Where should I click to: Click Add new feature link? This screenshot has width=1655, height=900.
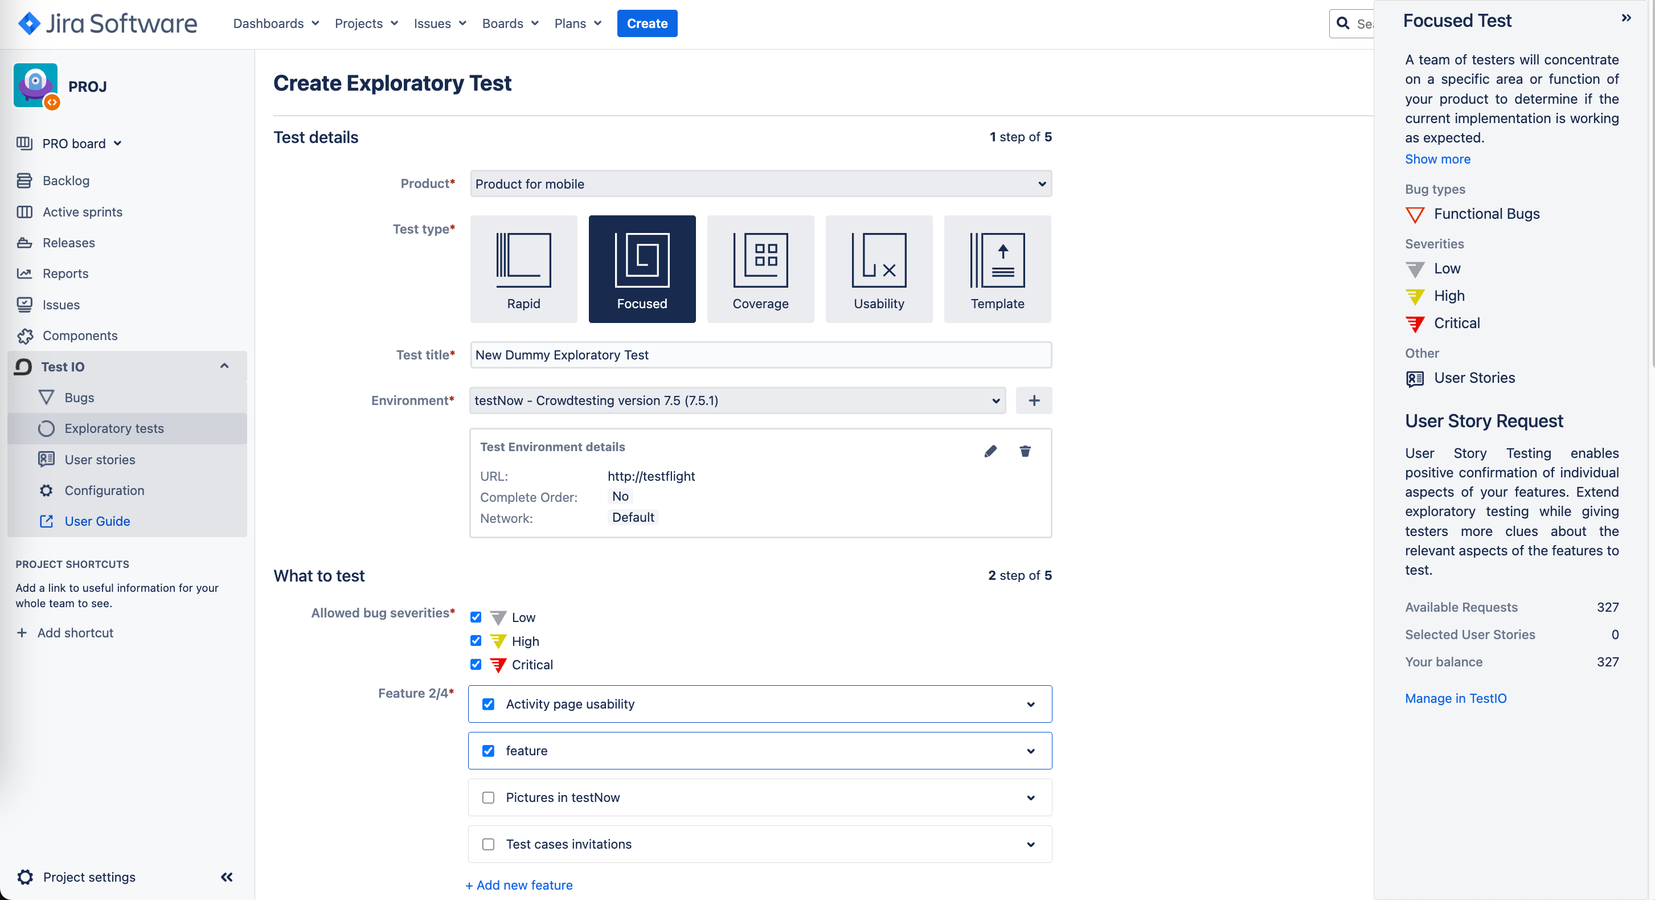(x=519, y=885)
